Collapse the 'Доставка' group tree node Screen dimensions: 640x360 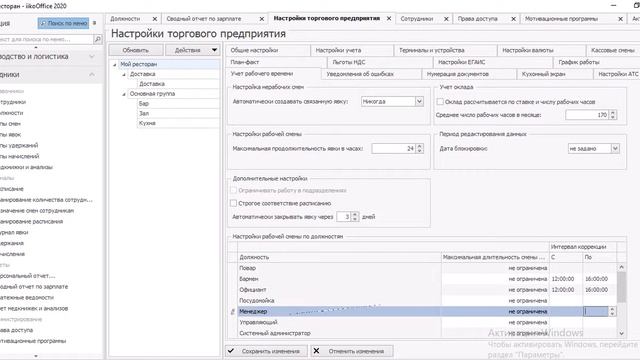coord(124,74)
